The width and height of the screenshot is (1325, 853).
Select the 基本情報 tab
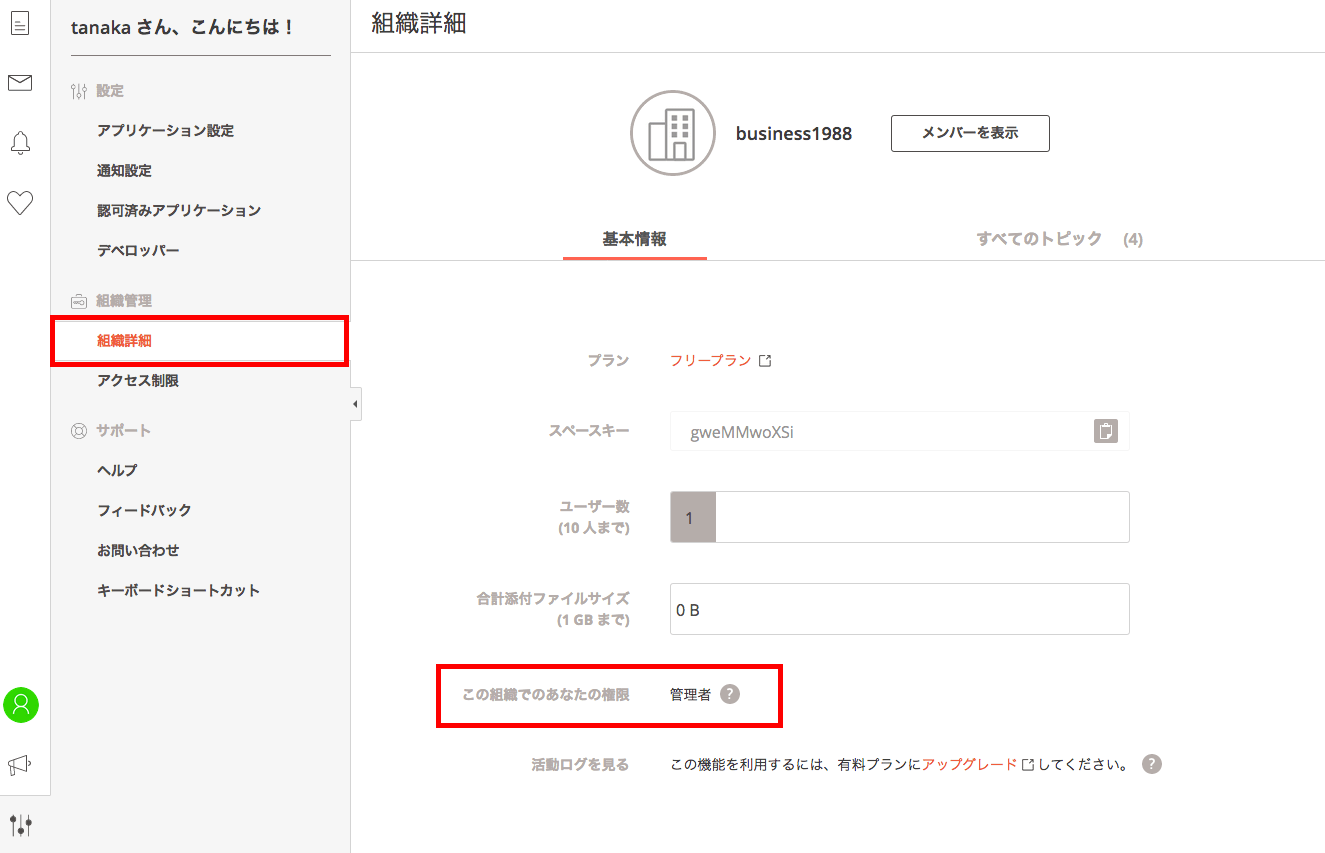pos(634,239)
